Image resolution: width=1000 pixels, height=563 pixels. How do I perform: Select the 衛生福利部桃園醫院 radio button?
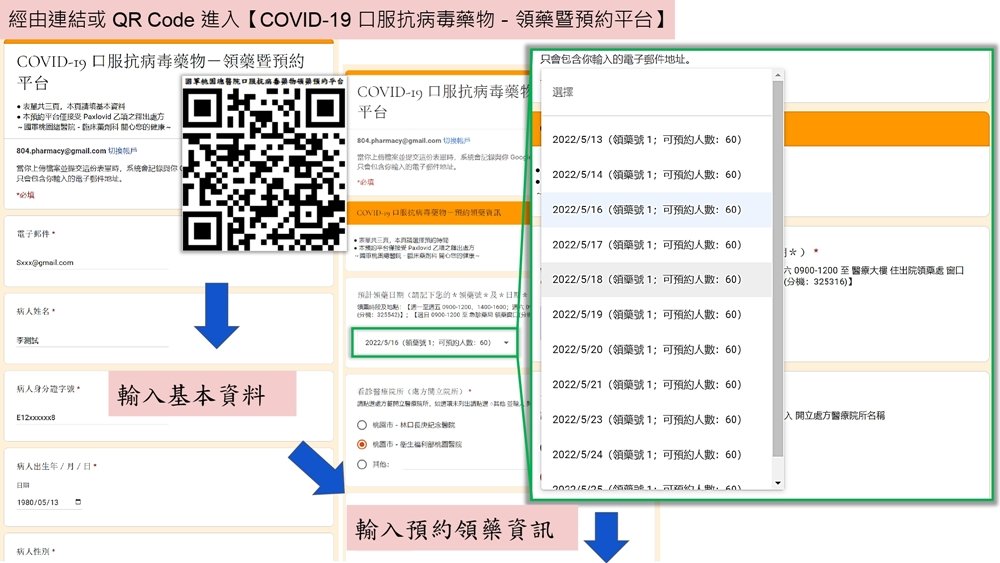tap(362, 444)
